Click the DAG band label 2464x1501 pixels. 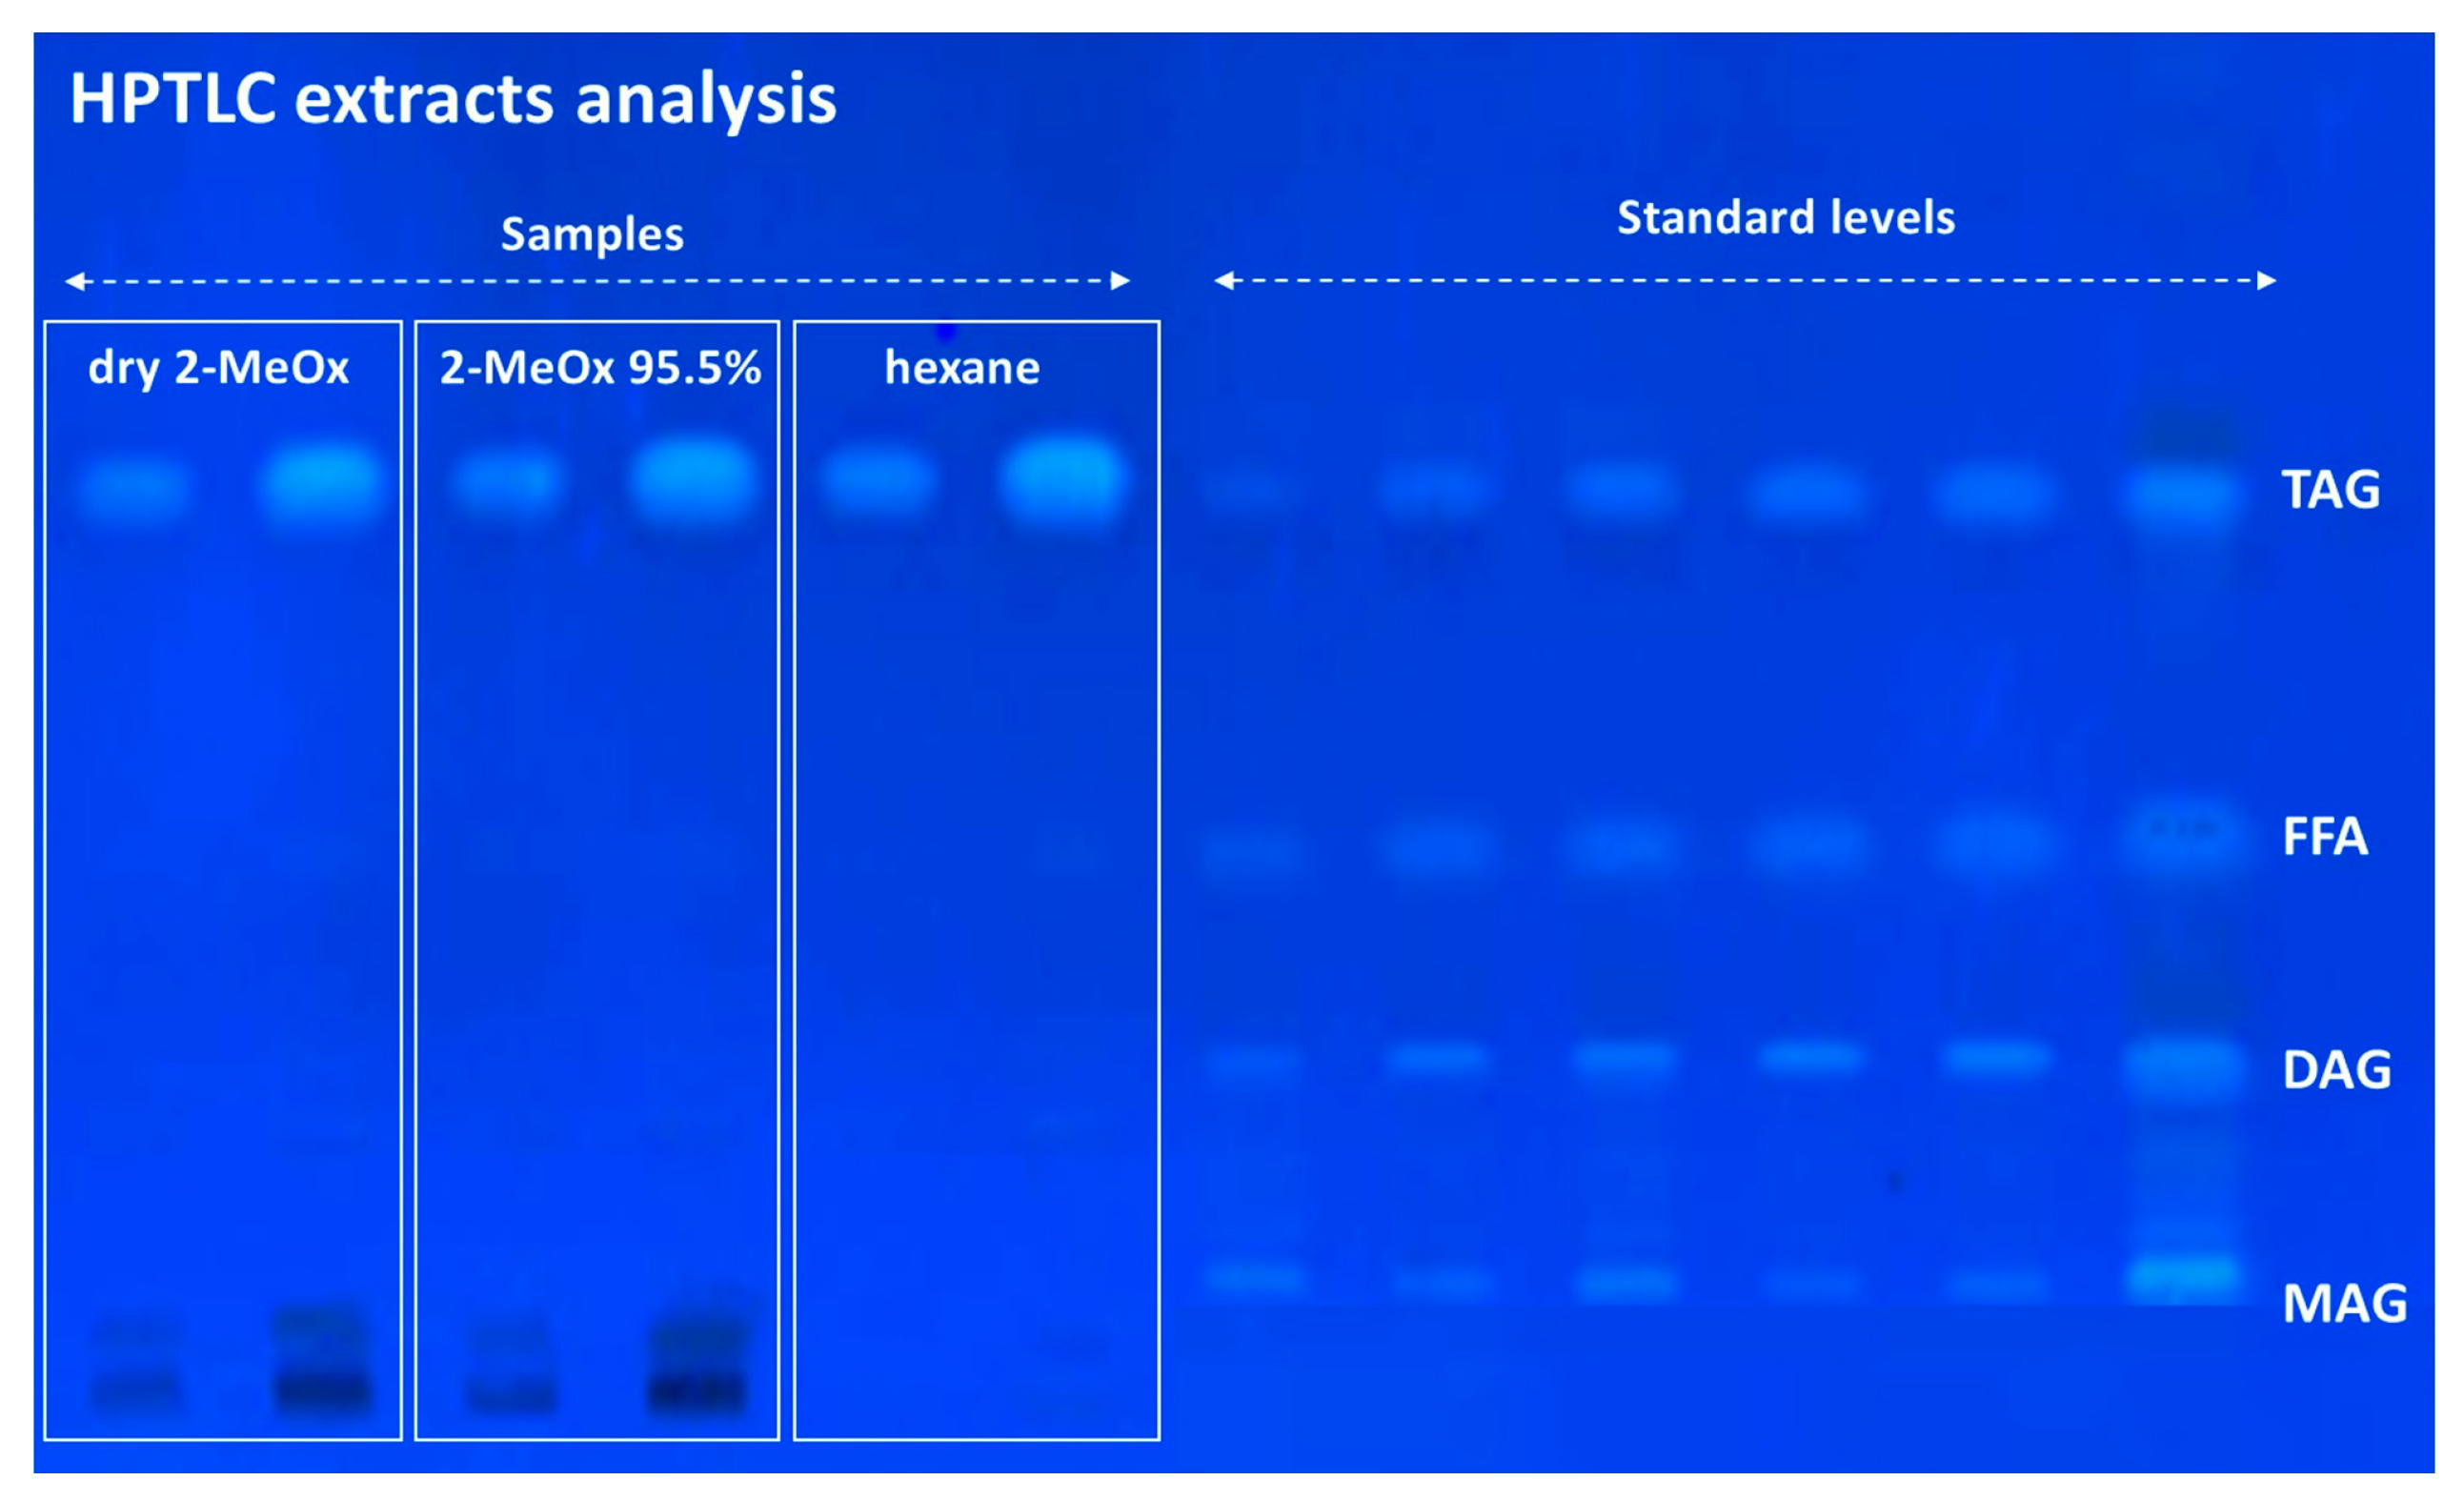coord(2336,1069)
